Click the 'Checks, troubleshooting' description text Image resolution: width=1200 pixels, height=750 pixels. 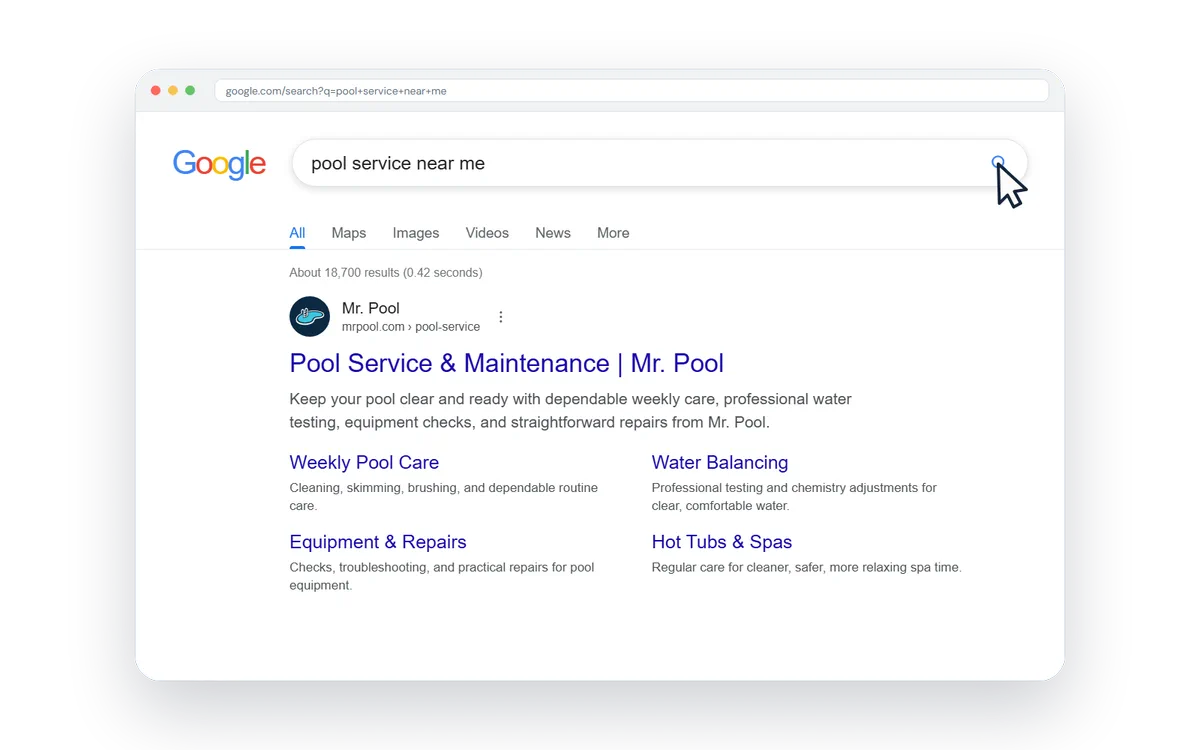(x=442, y=576)
